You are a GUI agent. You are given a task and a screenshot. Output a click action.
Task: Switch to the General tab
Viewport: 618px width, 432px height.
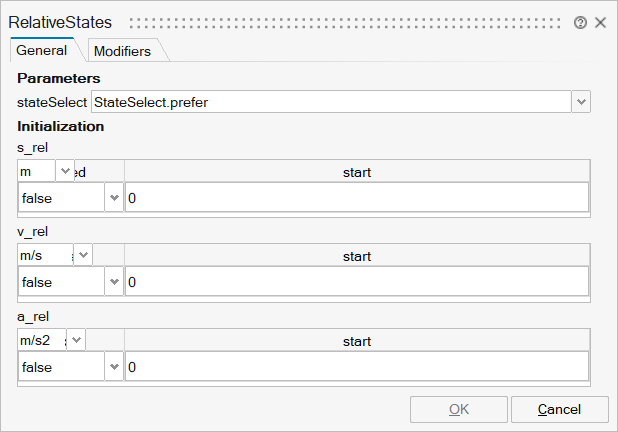[42, 50]
